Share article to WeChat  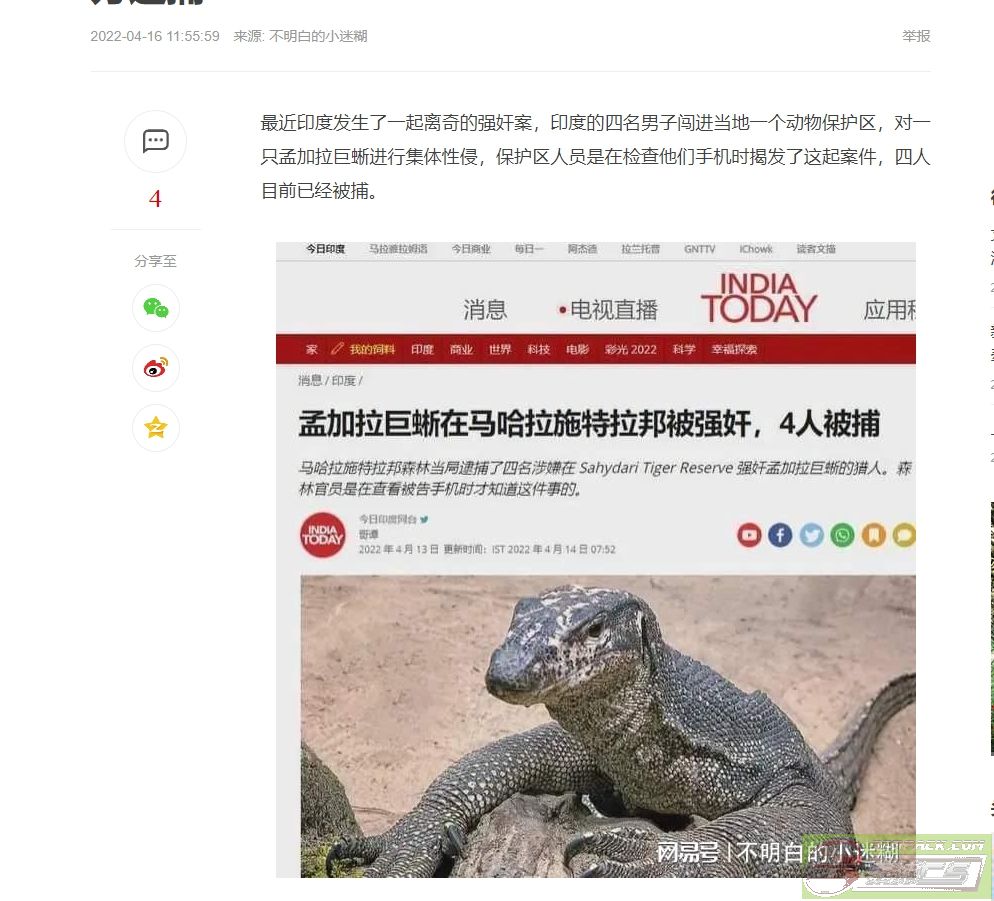[x=155, y=308]
